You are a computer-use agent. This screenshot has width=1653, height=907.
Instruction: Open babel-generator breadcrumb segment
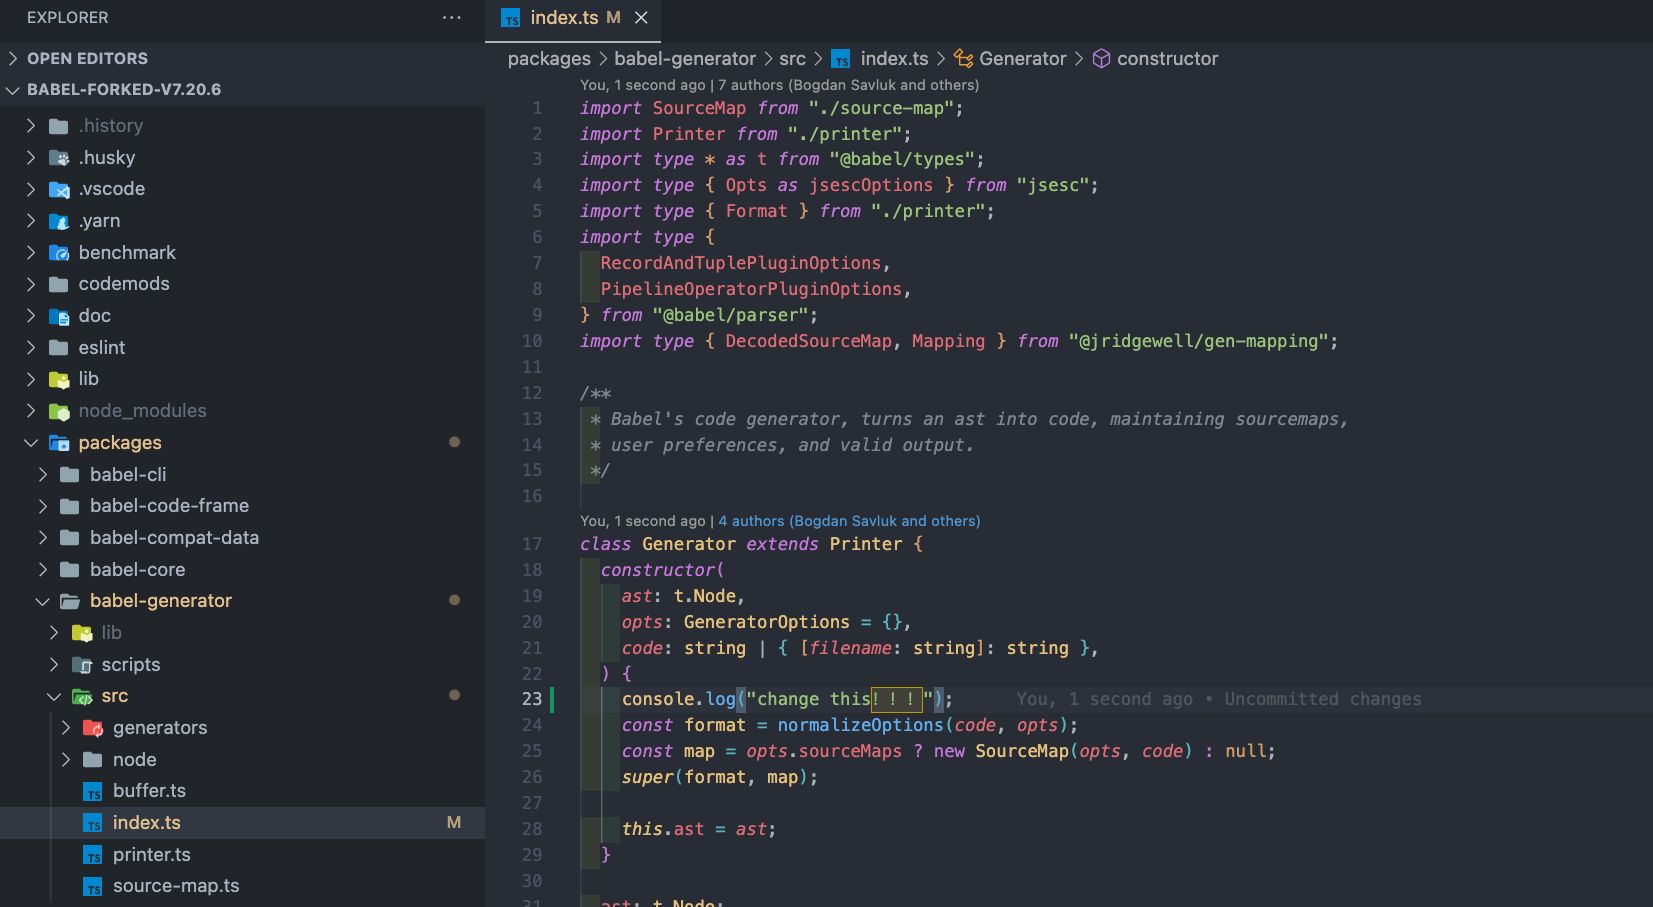(685, 59)
